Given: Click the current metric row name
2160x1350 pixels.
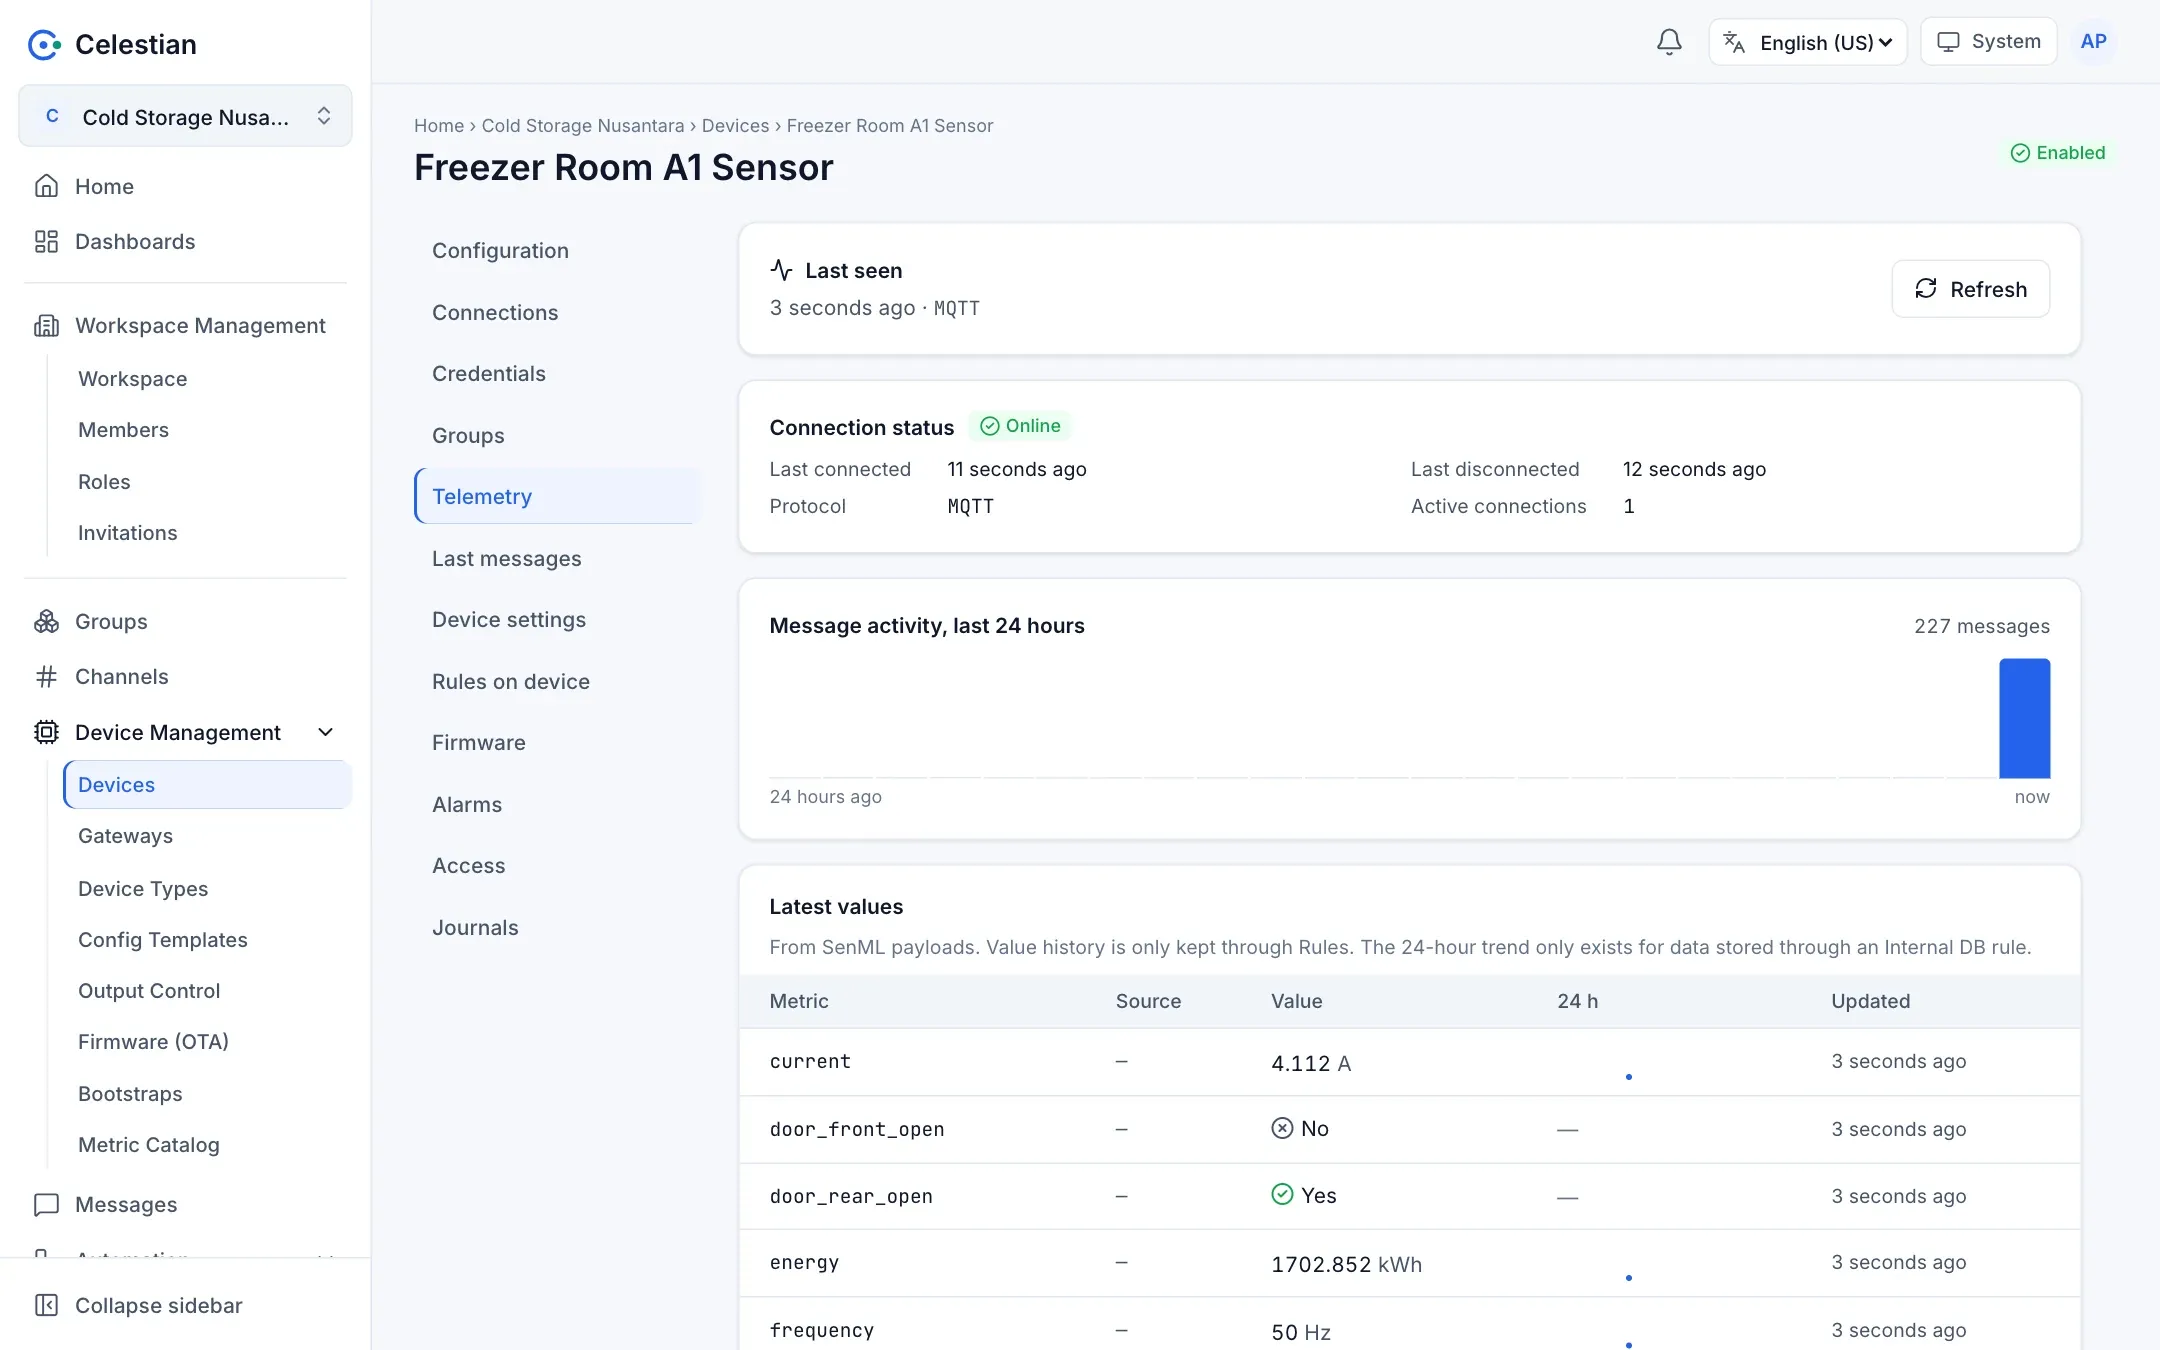Looking at the screenshot, I should [810, 1061].
